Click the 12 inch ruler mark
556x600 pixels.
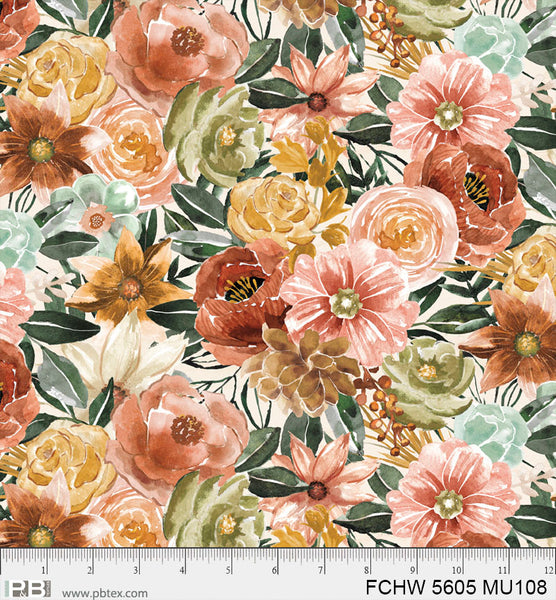[x=548, y=571]
